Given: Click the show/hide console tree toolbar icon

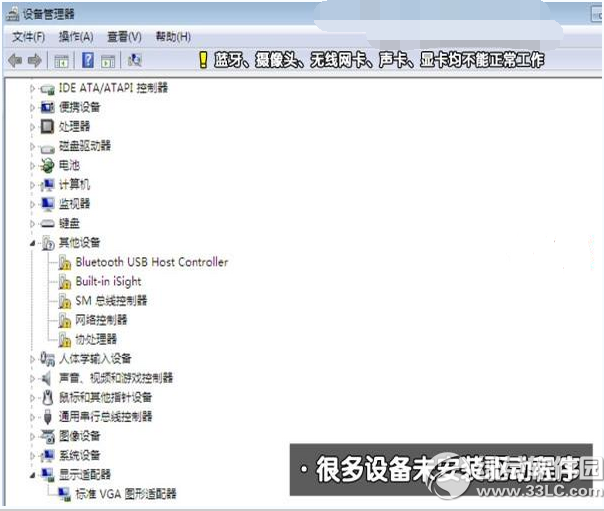Looking at the screenshot, I should 62,61.
